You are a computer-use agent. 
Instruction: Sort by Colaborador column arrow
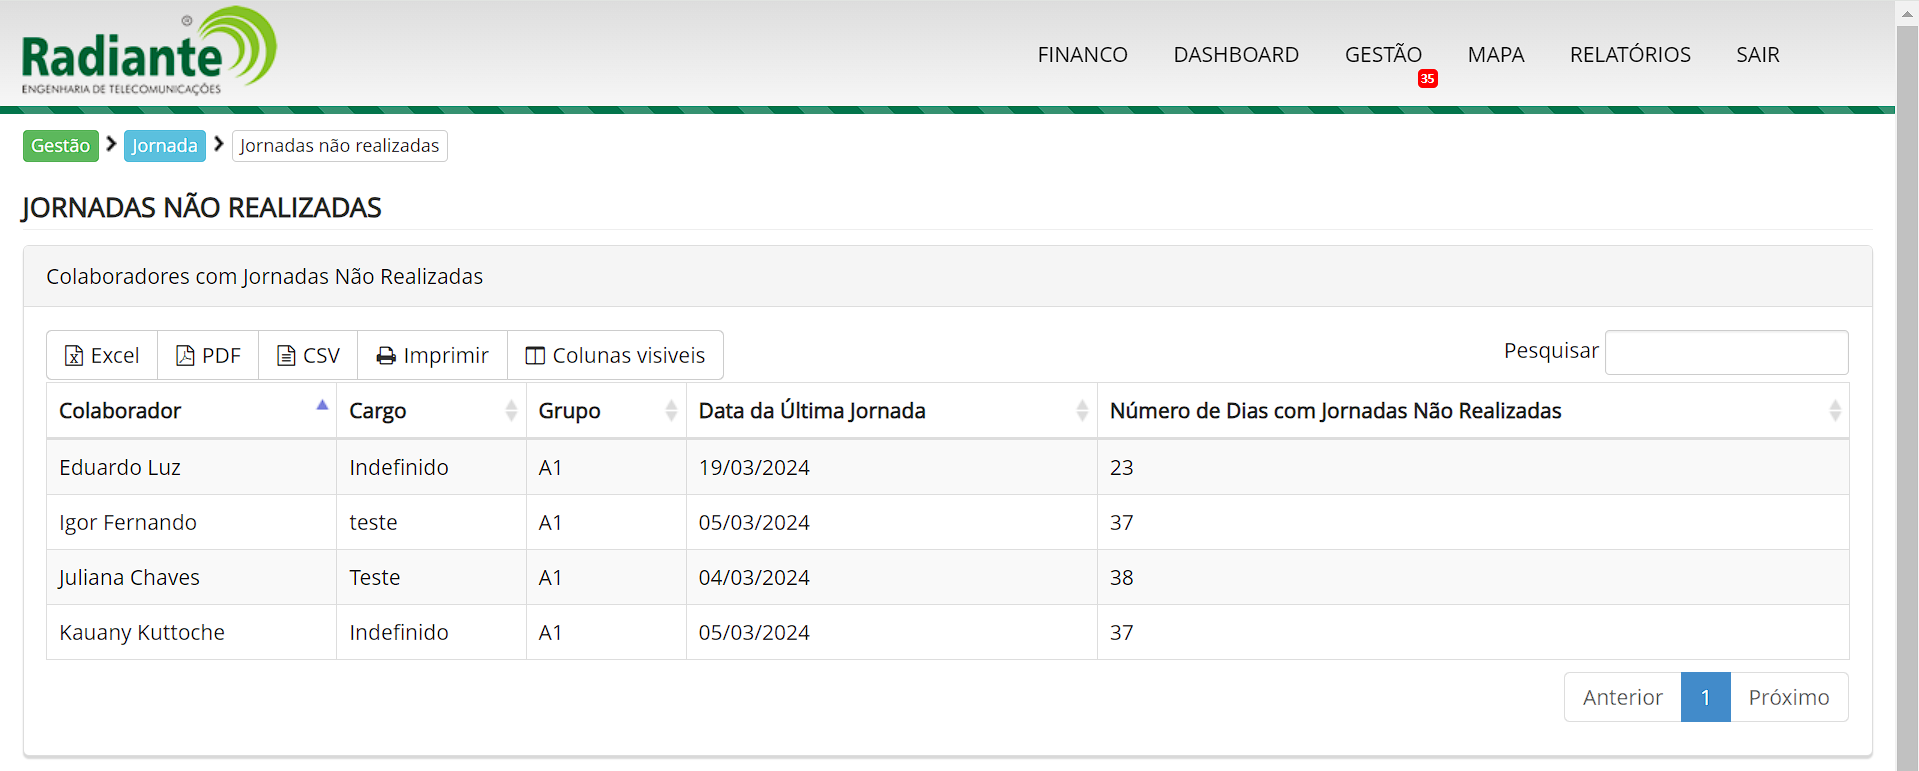pos(322,406)
